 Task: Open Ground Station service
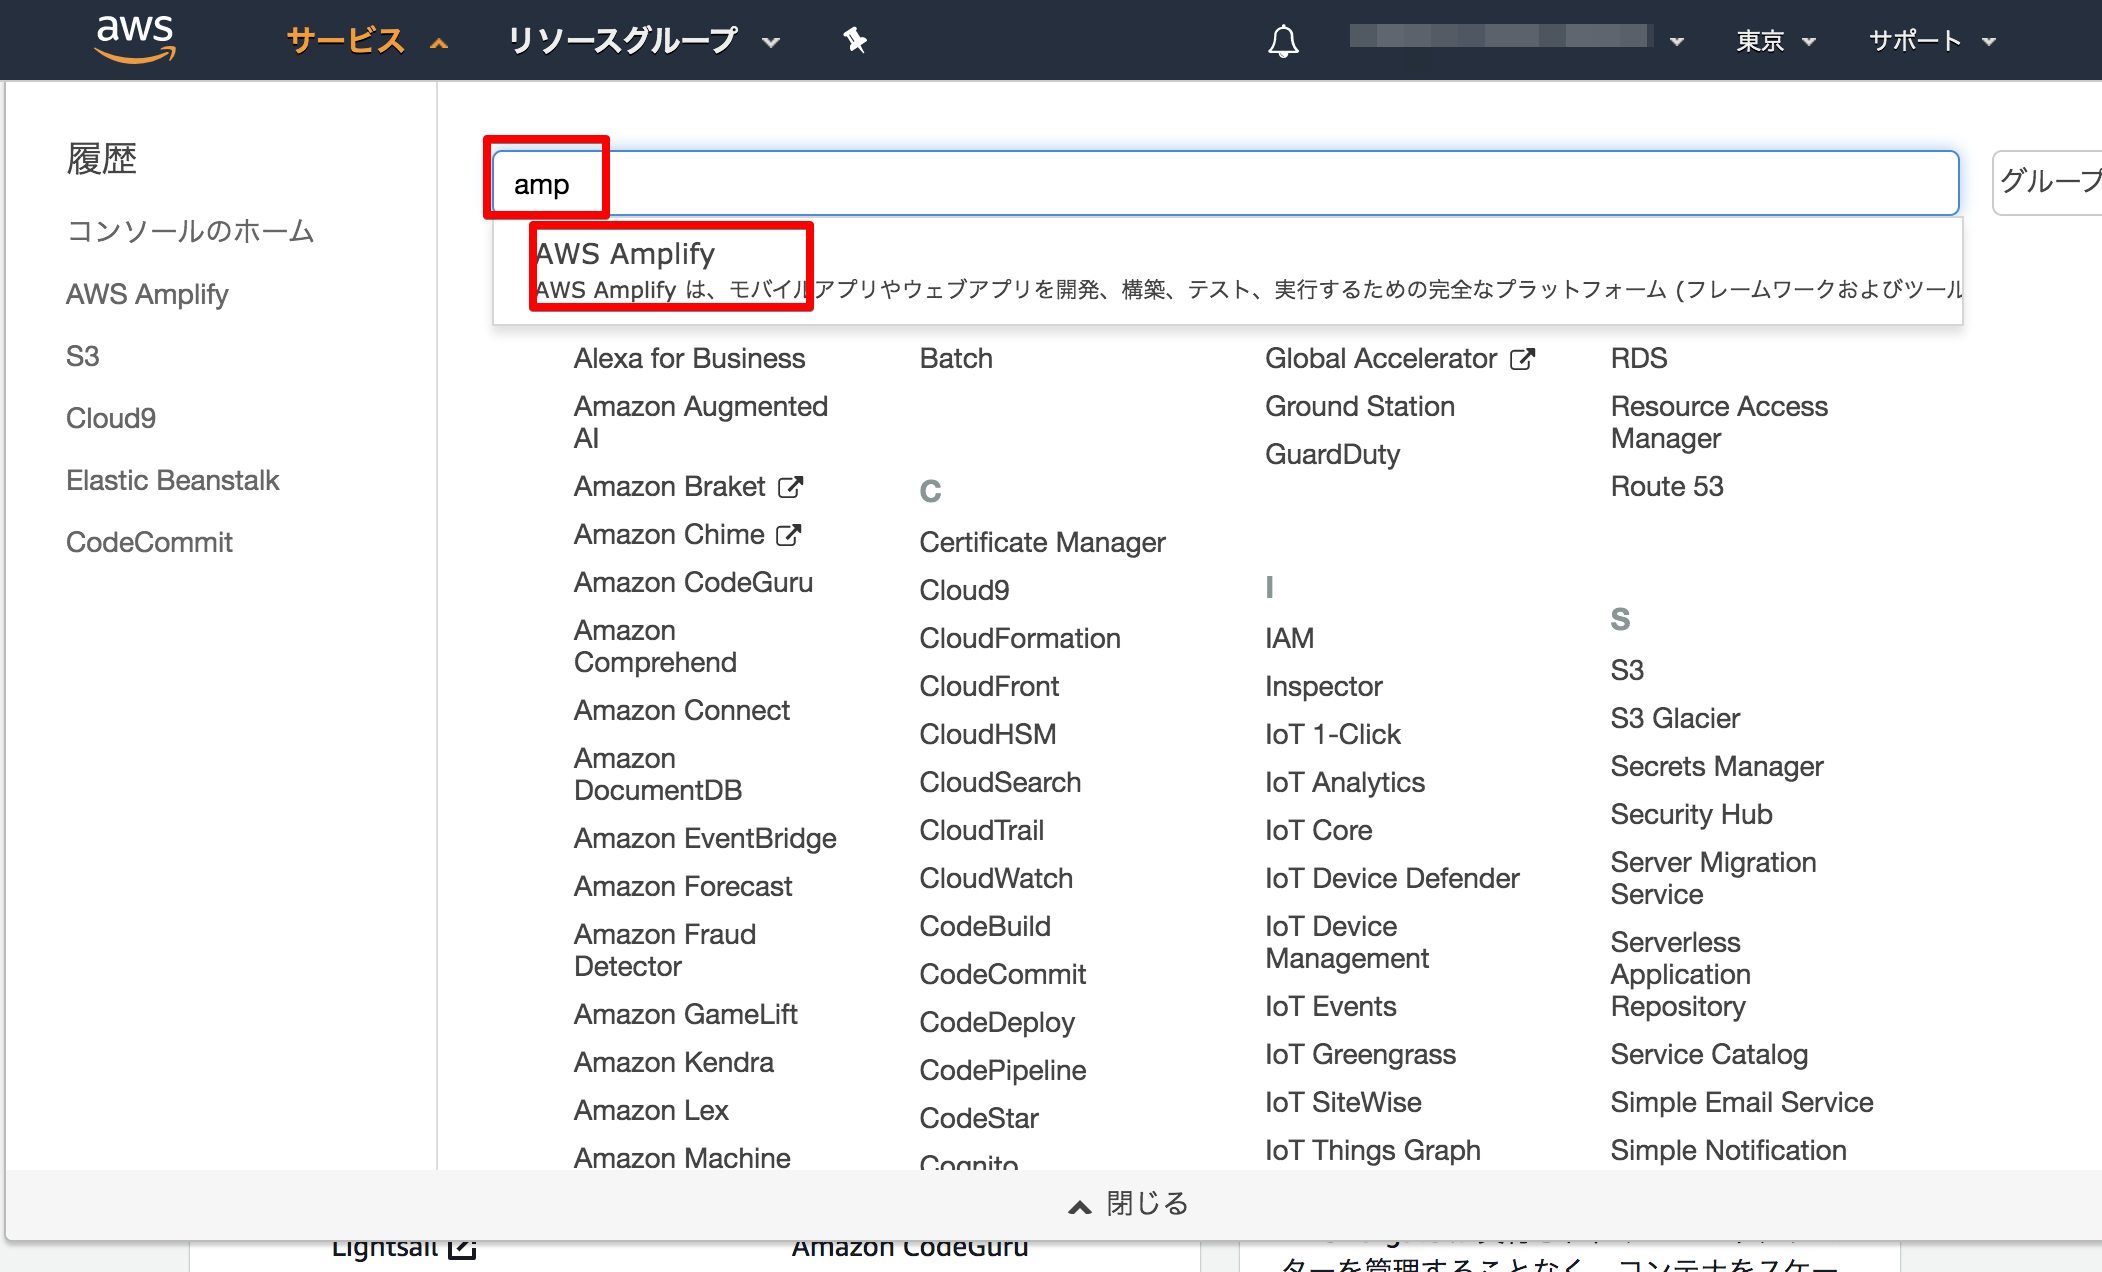pos(1360,406)
